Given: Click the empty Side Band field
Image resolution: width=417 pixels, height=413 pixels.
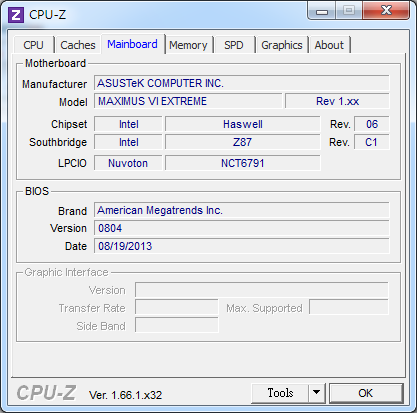Looking at the screenshot, I should 177,325.
